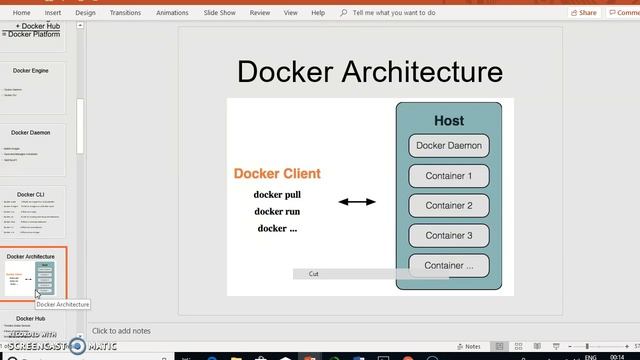Click the Container 3 box
Viewport: 640px width, 360px height.
(x=449, y=236)
